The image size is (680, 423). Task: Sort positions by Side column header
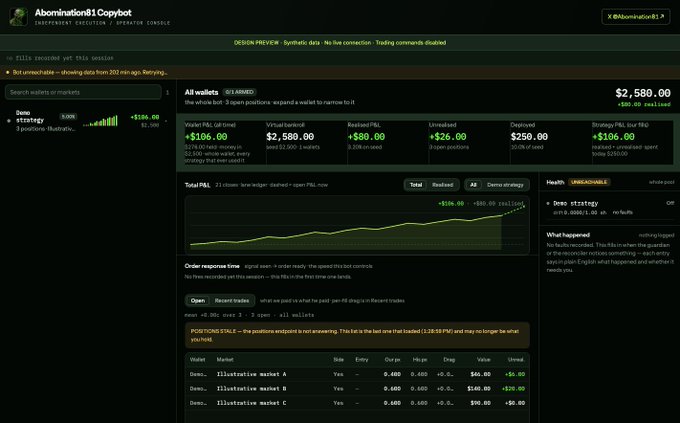click(x=338, y=360)
